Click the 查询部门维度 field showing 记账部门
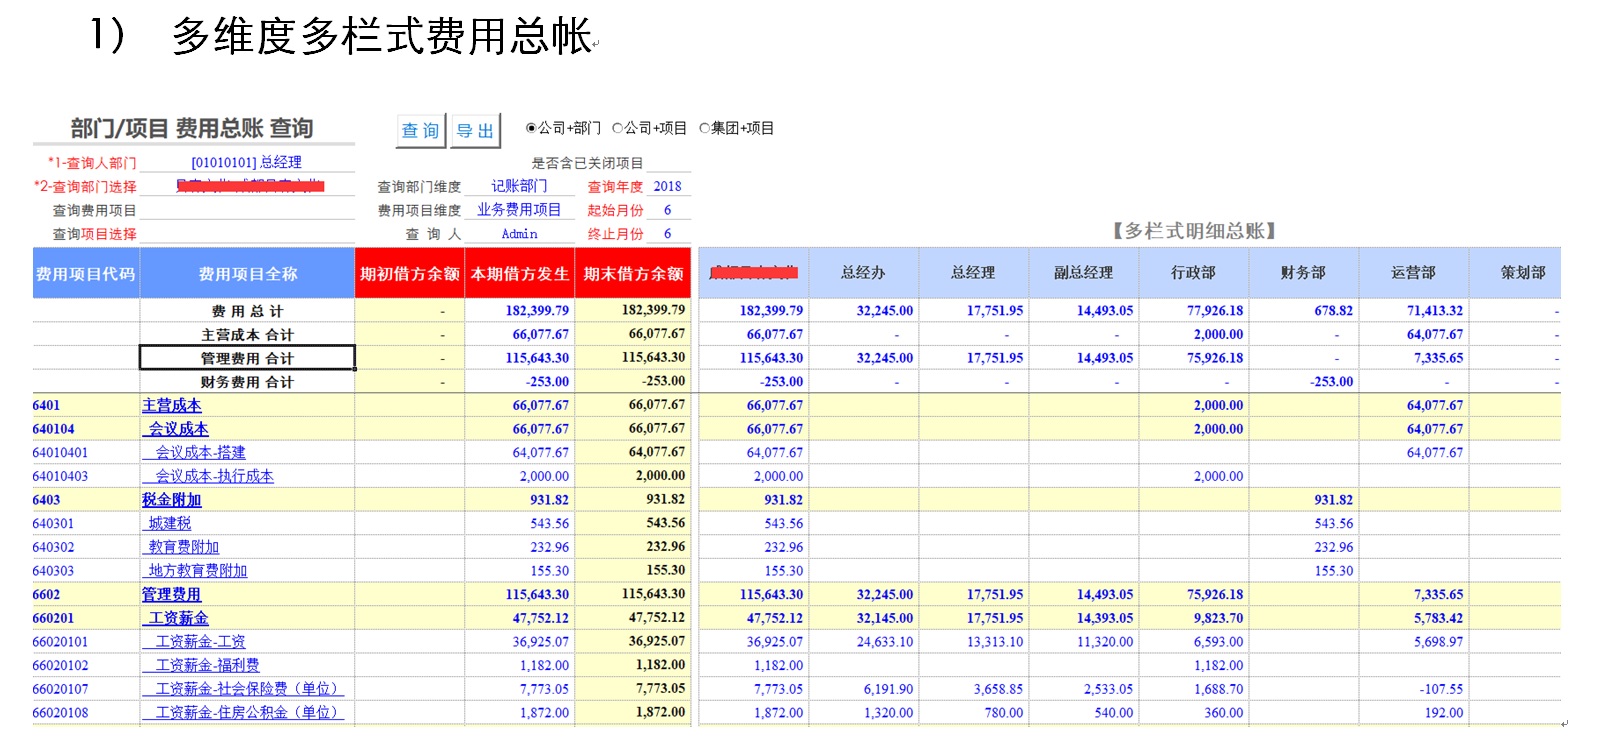Viewport: 1619px width, 743px height. coord(519,186)
